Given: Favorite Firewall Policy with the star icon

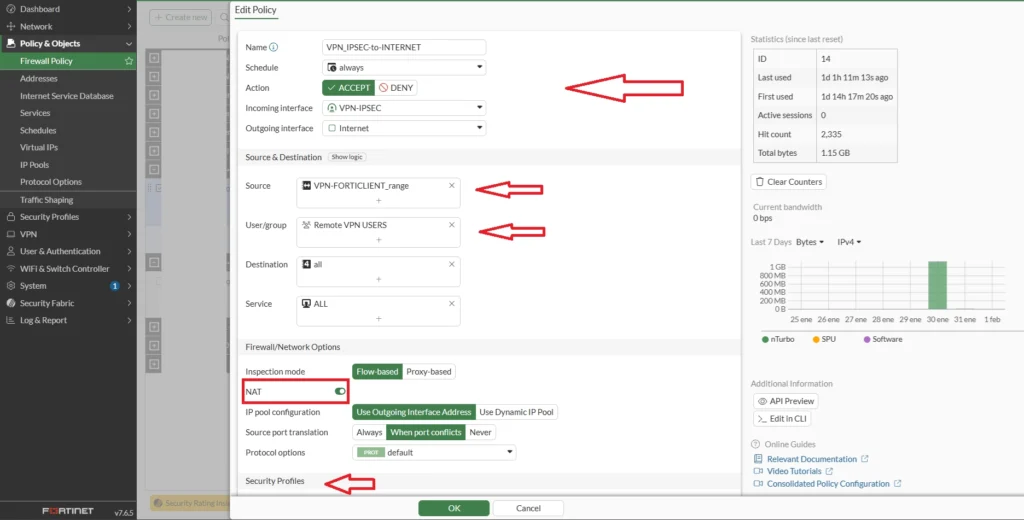Looking at the screenshot, I should (x=129, y=61).
